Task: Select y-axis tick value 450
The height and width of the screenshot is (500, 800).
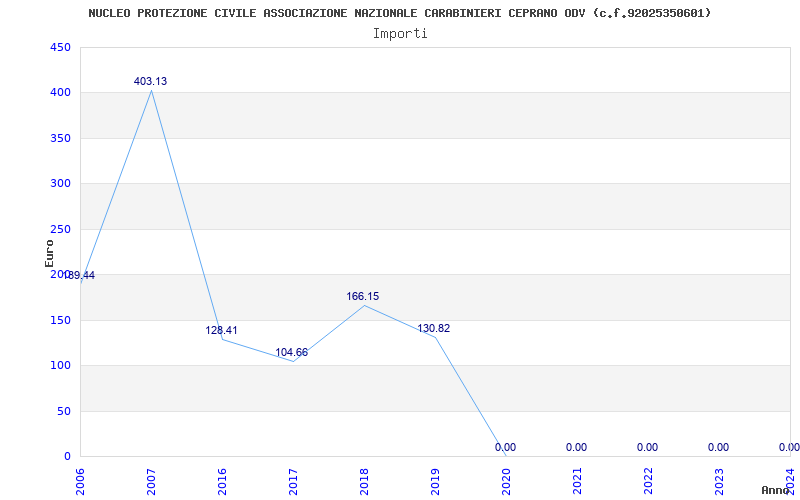Action: coord(60,47)
